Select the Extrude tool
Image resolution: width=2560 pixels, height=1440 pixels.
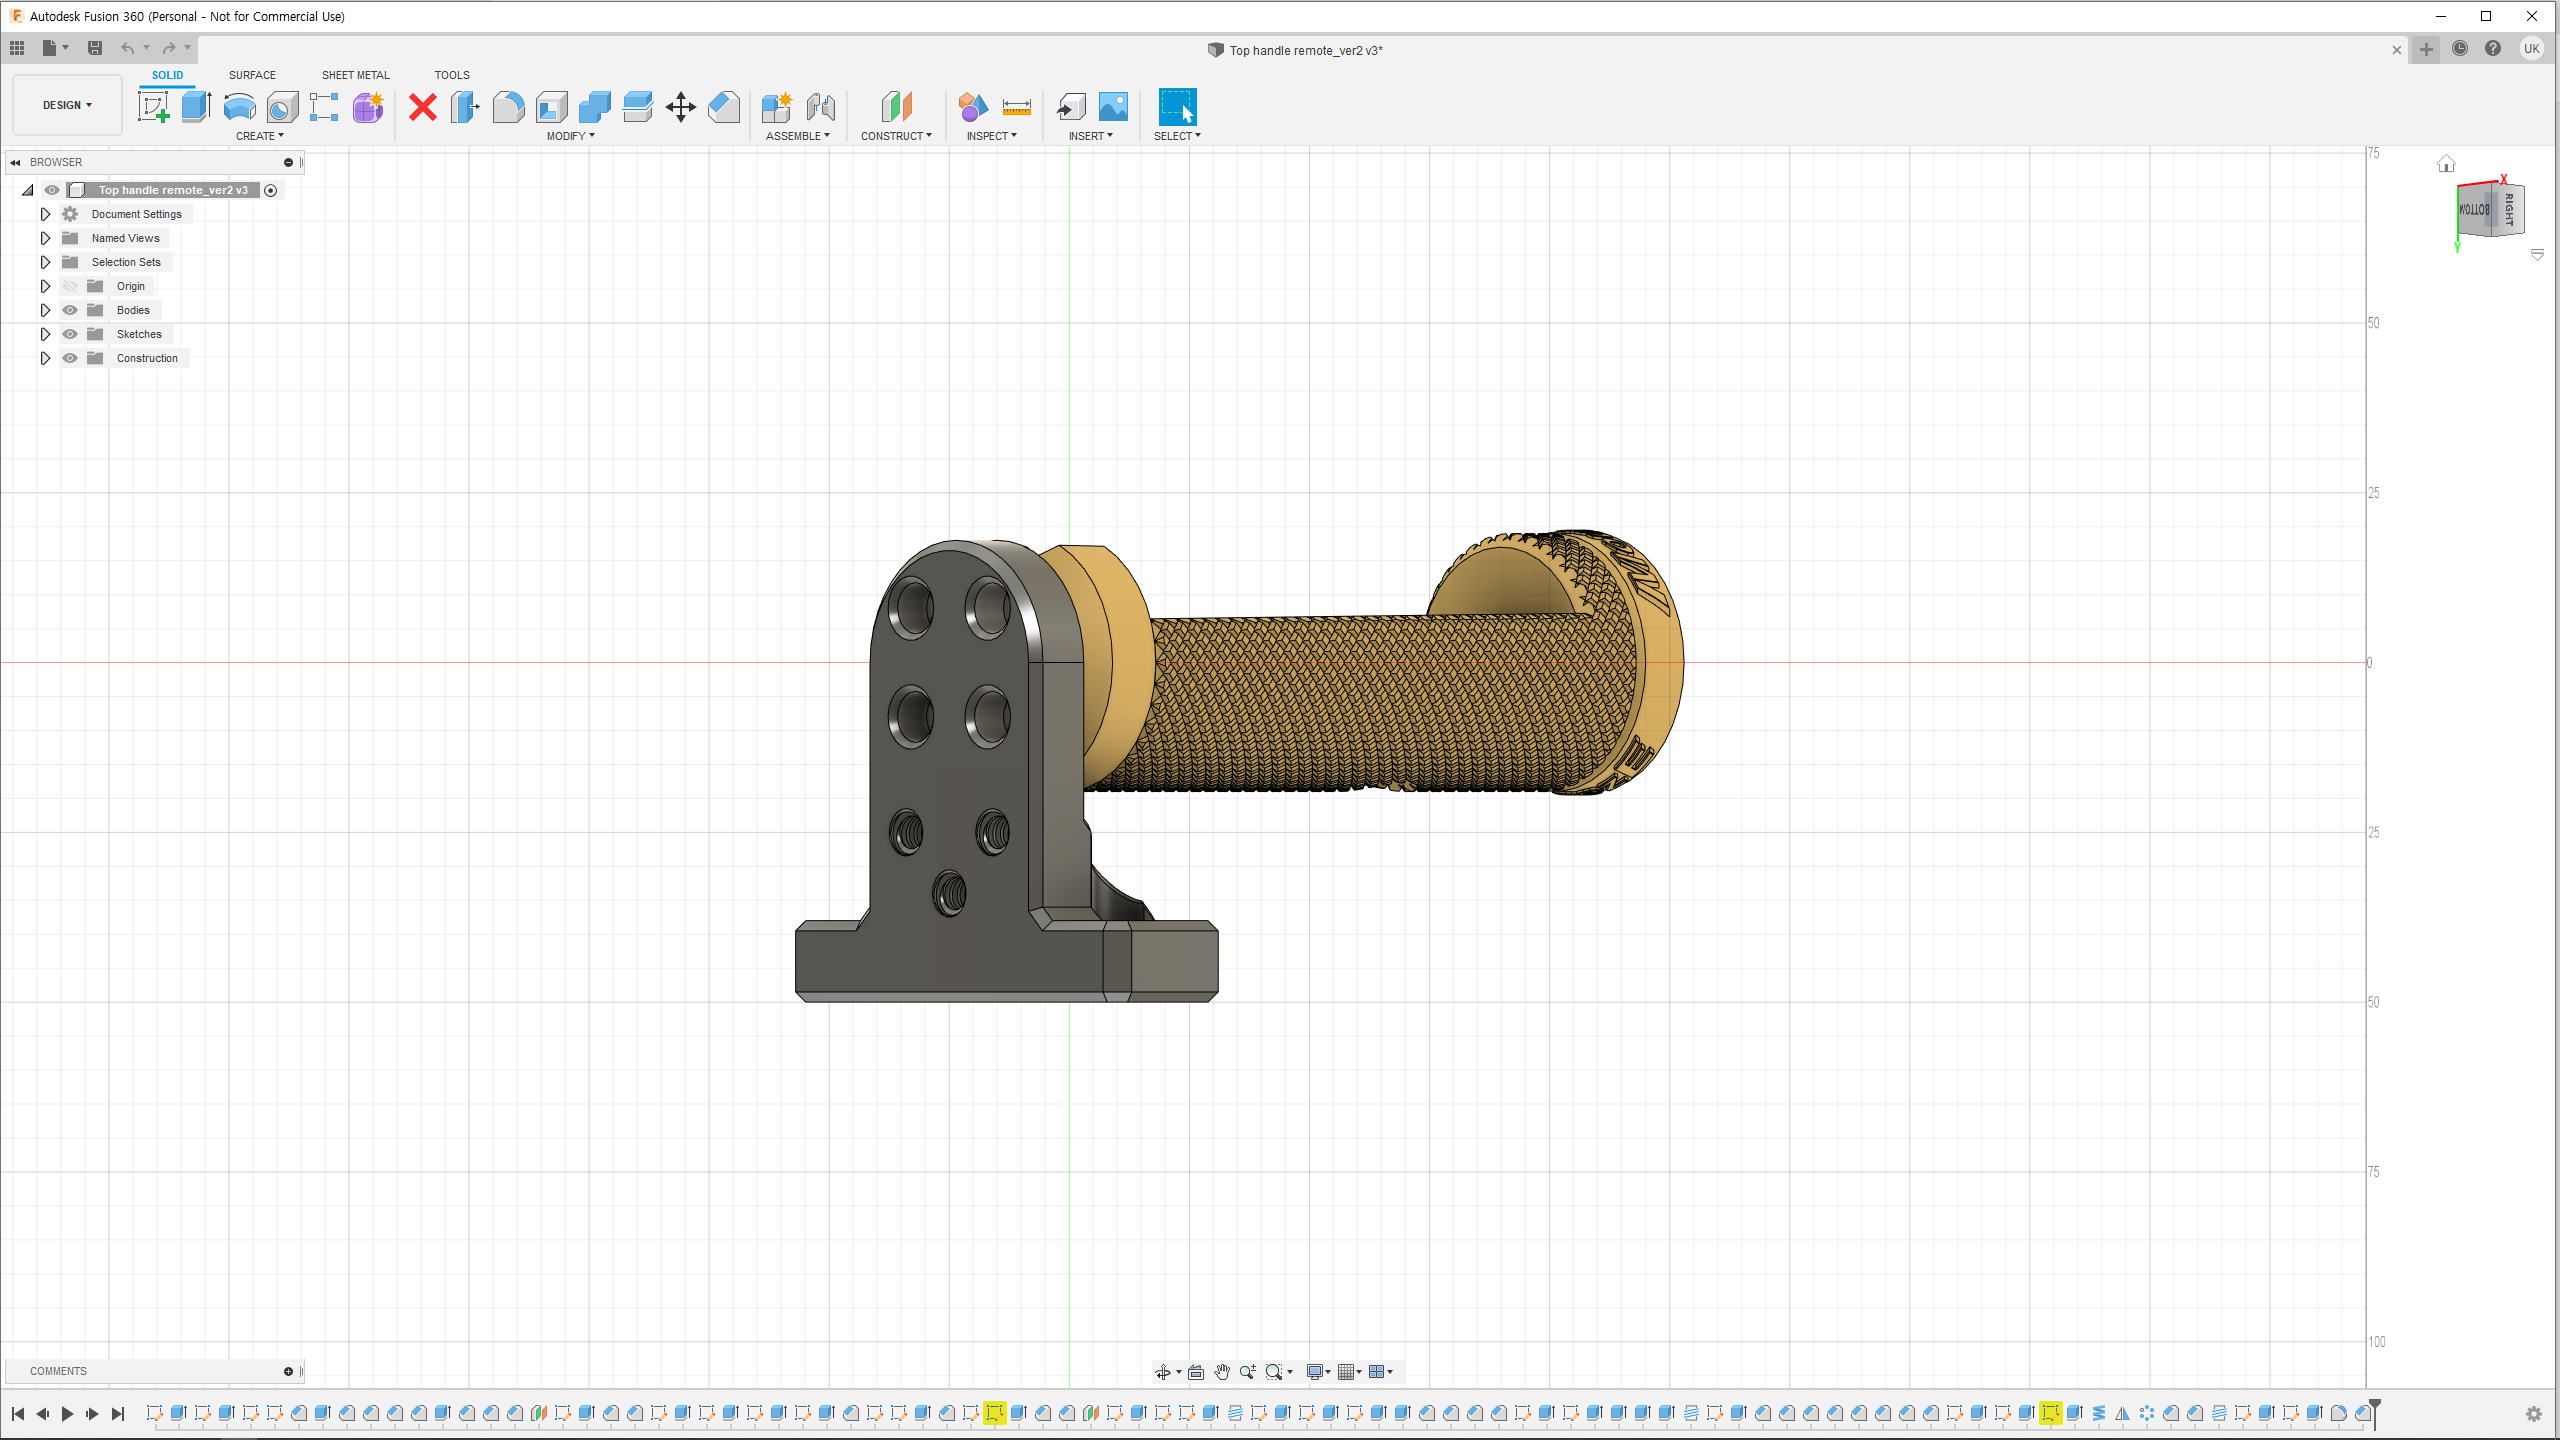196,107
